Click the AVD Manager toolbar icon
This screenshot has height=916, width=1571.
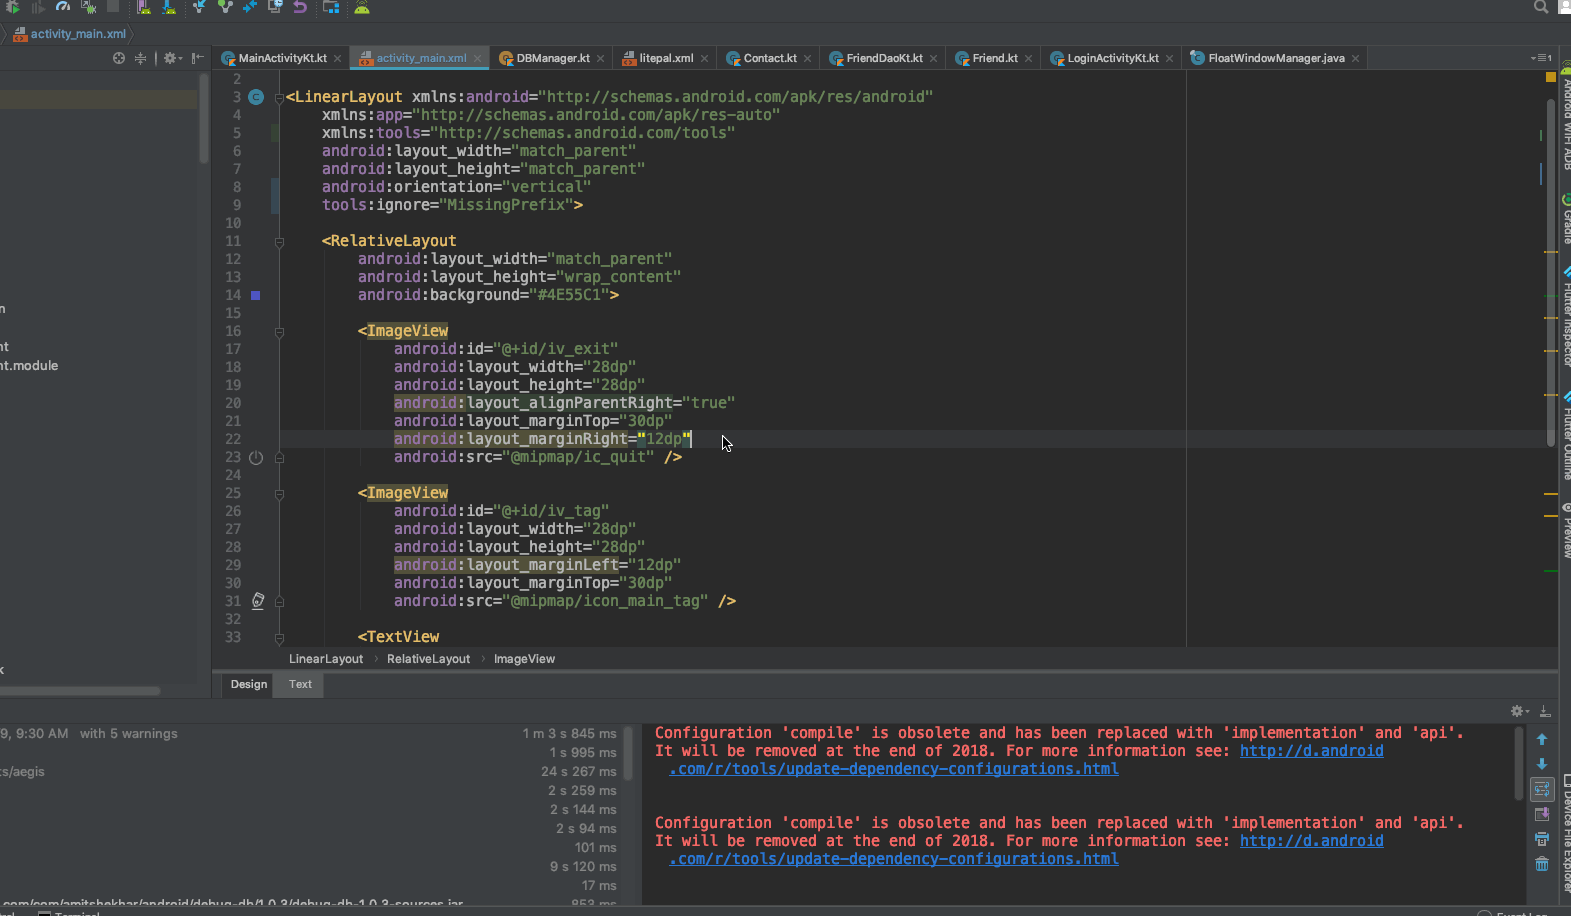[x=143, y=7]
